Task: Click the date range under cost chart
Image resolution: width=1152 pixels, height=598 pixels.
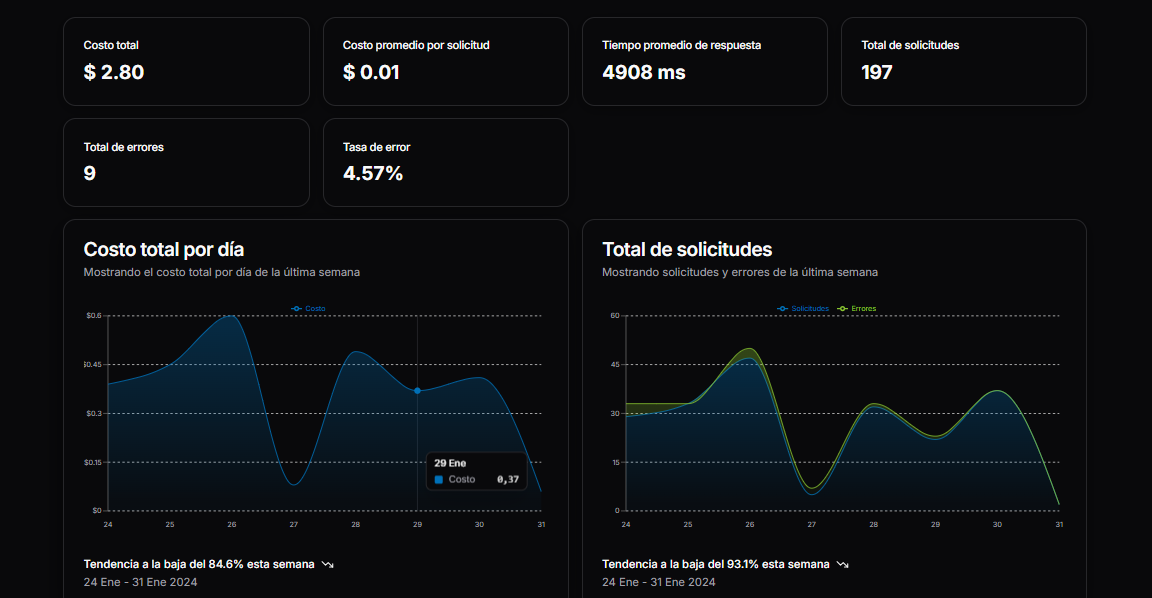Action: point(140,582)
